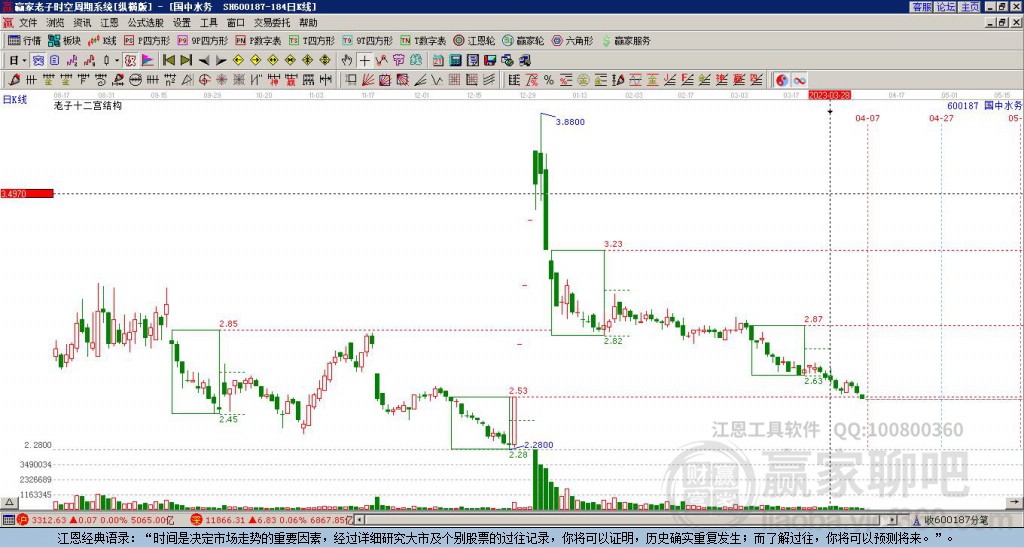
Task: Expand the candlestick chart type dropdown arrow
Action: pos(117,60)
